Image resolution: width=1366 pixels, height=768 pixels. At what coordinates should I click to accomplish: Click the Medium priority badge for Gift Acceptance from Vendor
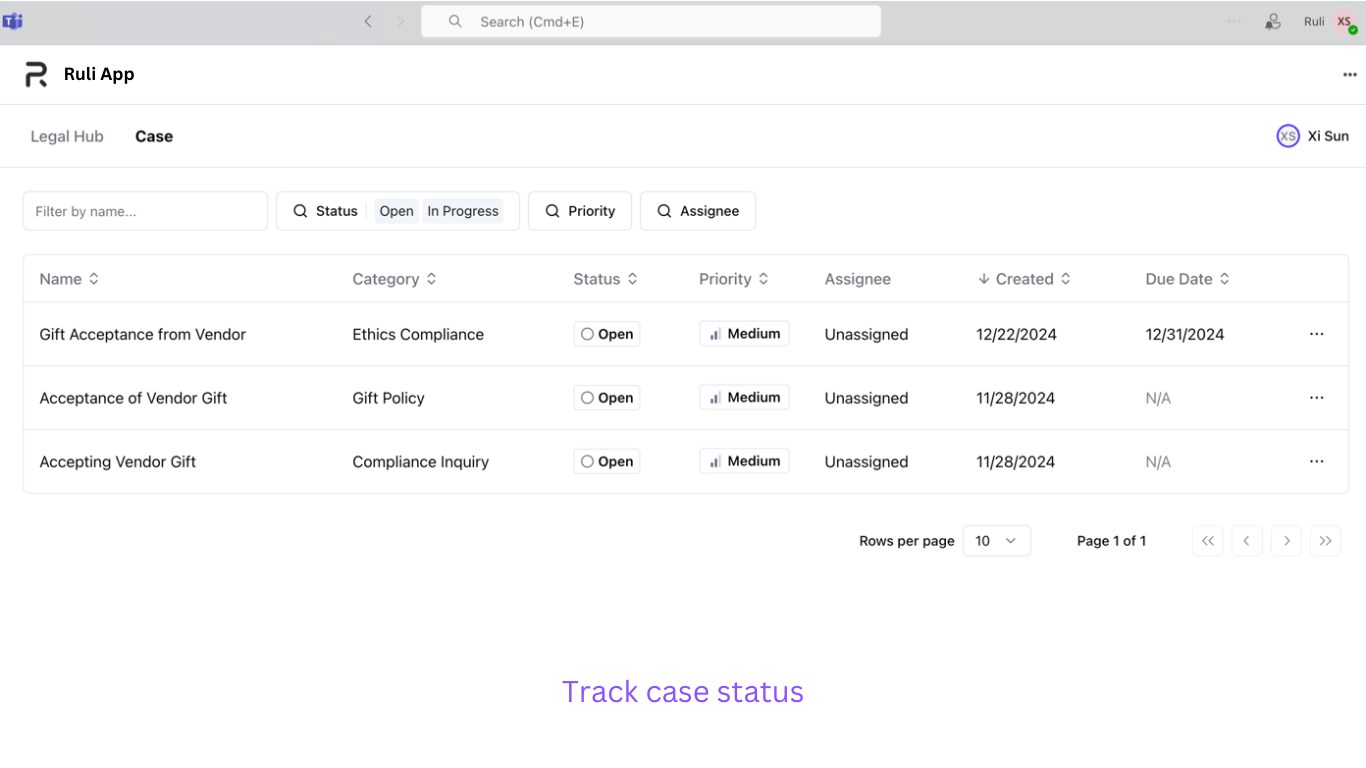coord(744,334)
